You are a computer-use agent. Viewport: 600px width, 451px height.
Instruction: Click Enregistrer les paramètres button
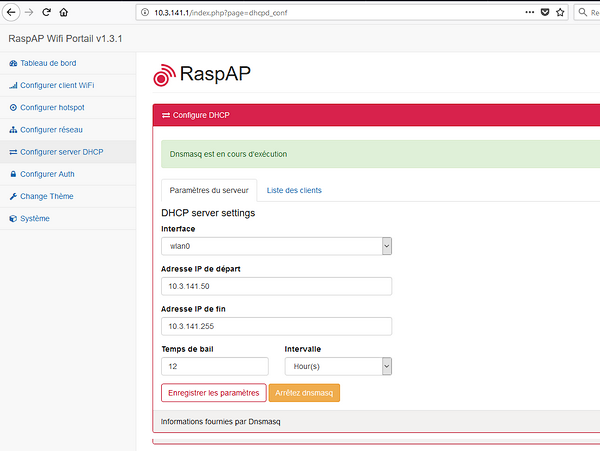(214, 393)
